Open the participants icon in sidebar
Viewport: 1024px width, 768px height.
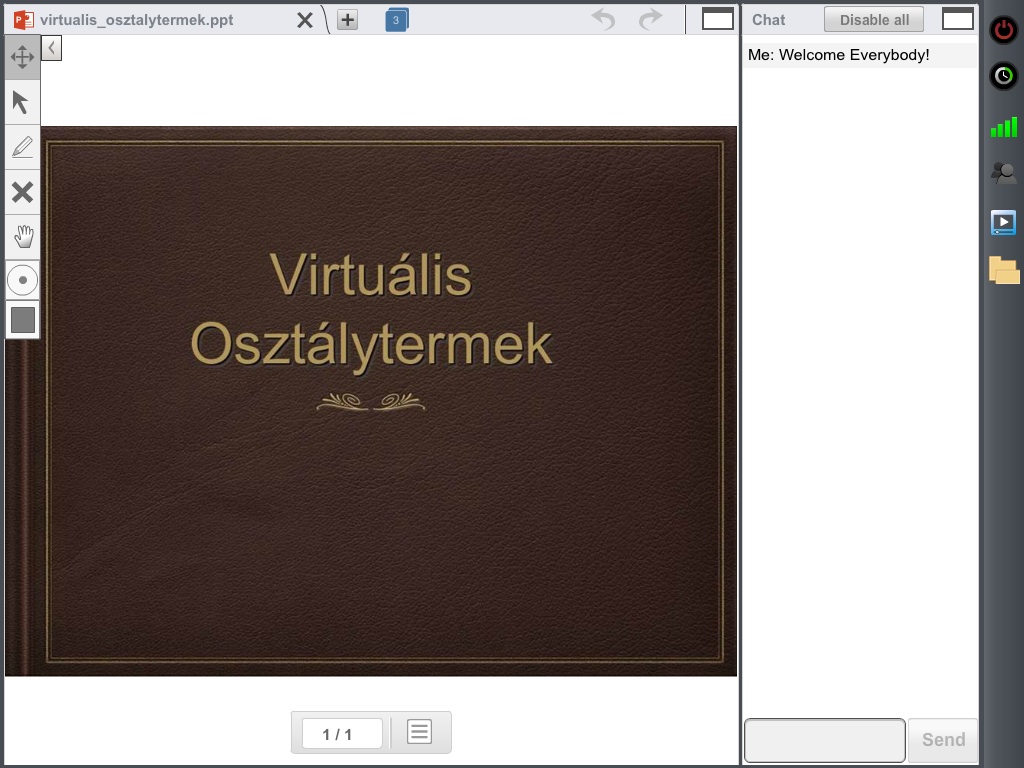[1003, 173]
